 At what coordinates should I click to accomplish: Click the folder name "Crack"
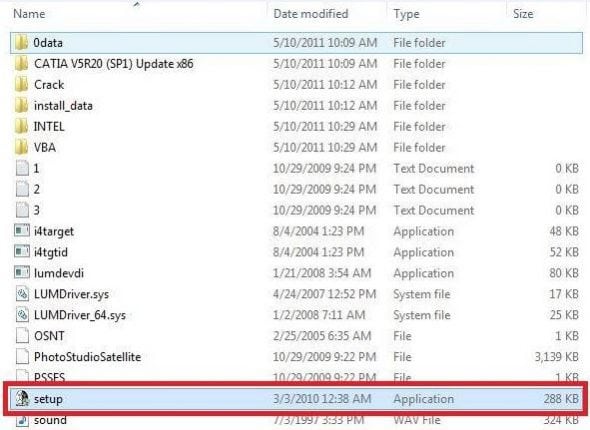(x=49, y=85)
